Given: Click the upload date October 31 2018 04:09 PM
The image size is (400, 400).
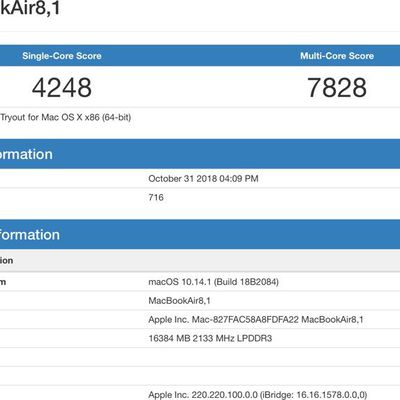Looking at the screenshot, I should click(x=203, y=179).
